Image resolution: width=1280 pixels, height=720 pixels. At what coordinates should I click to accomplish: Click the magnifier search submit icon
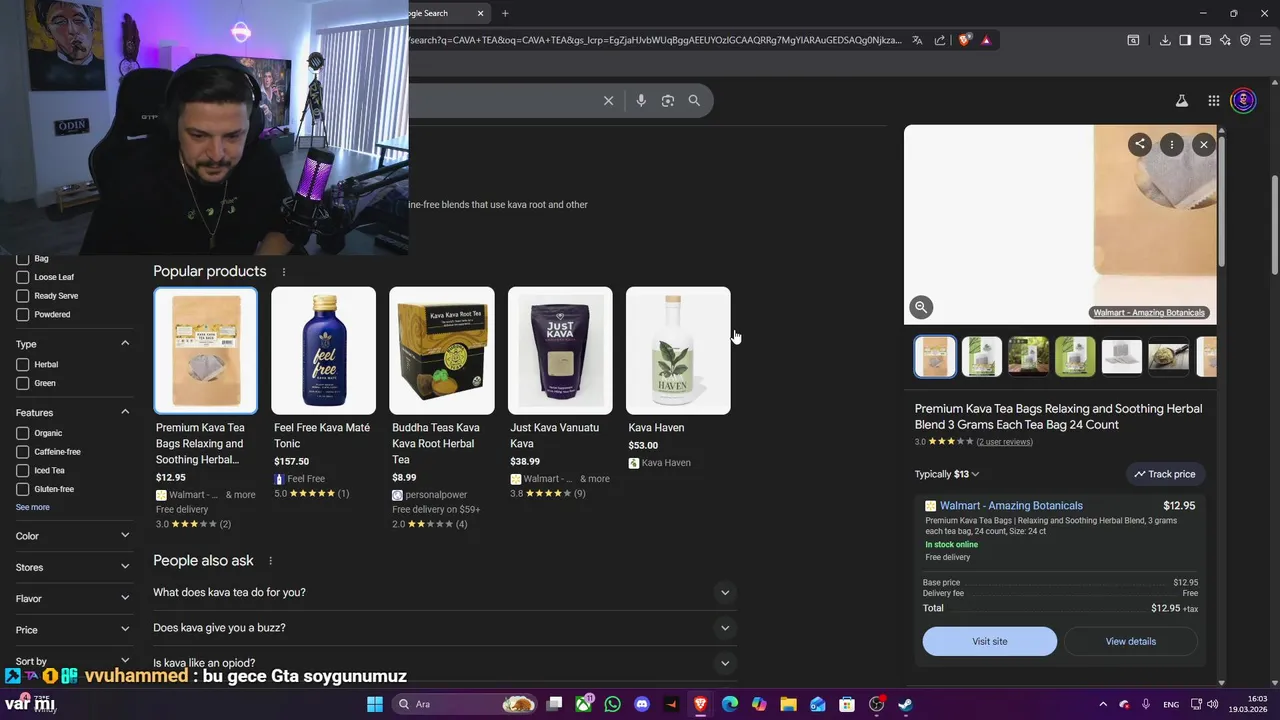pos(694,101)
